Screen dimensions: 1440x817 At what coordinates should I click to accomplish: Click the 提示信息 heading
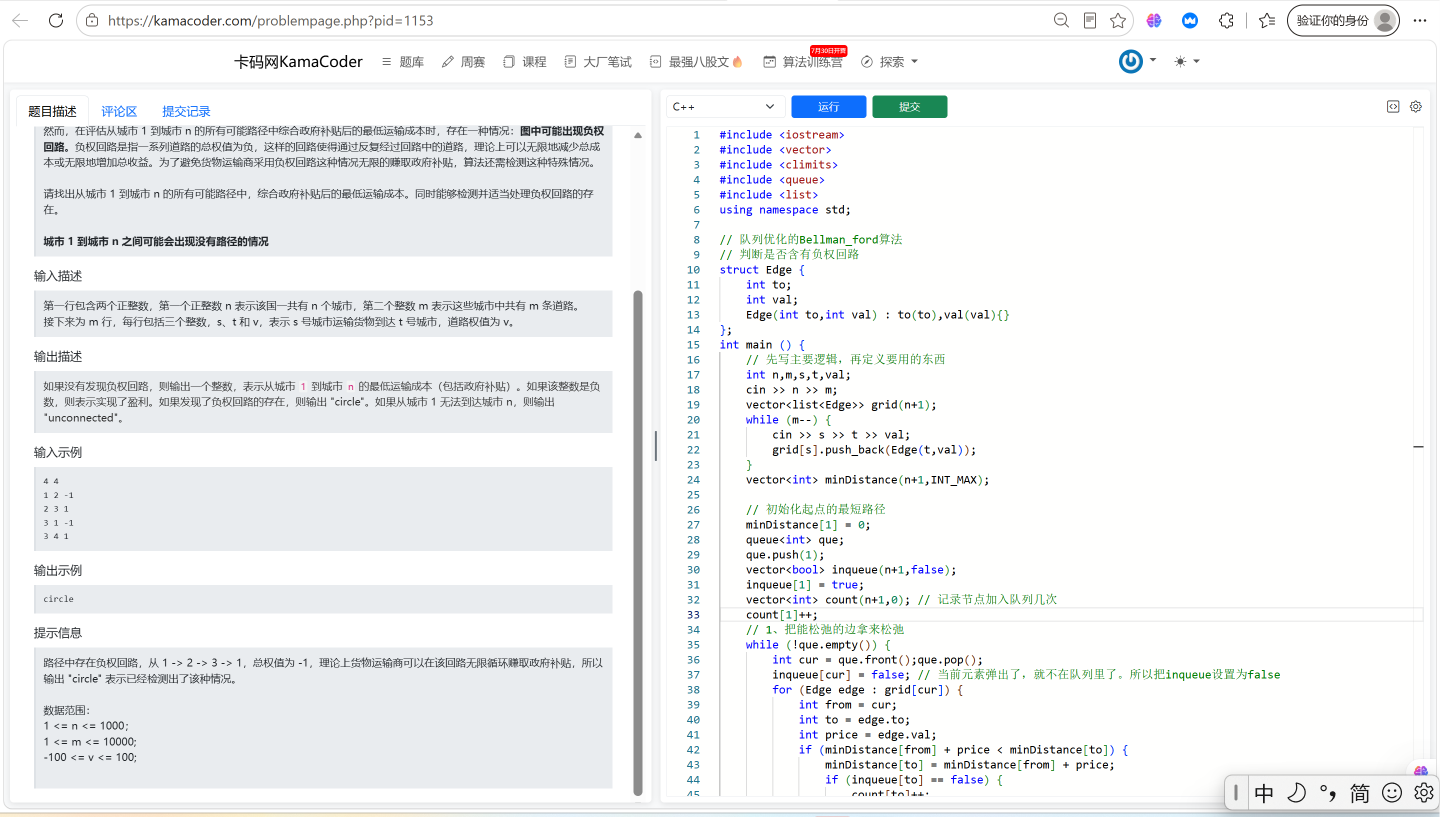[58, 633]
